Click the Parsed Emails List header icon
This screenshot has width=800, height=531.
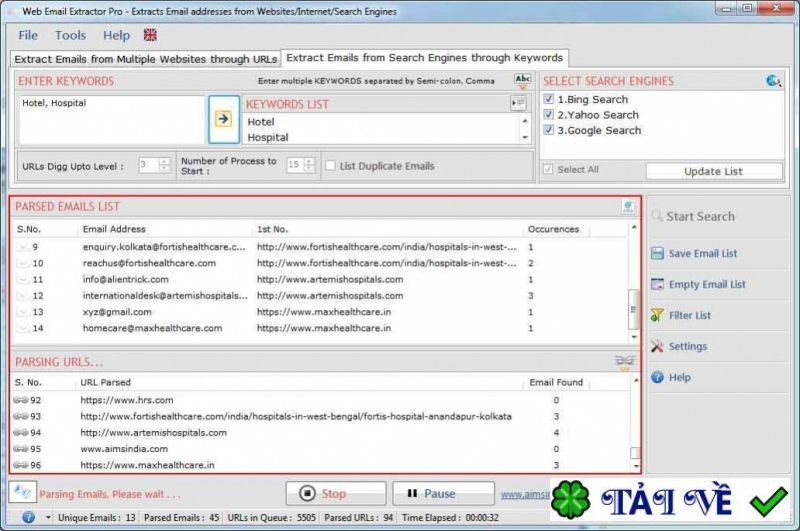click(628, 206)
